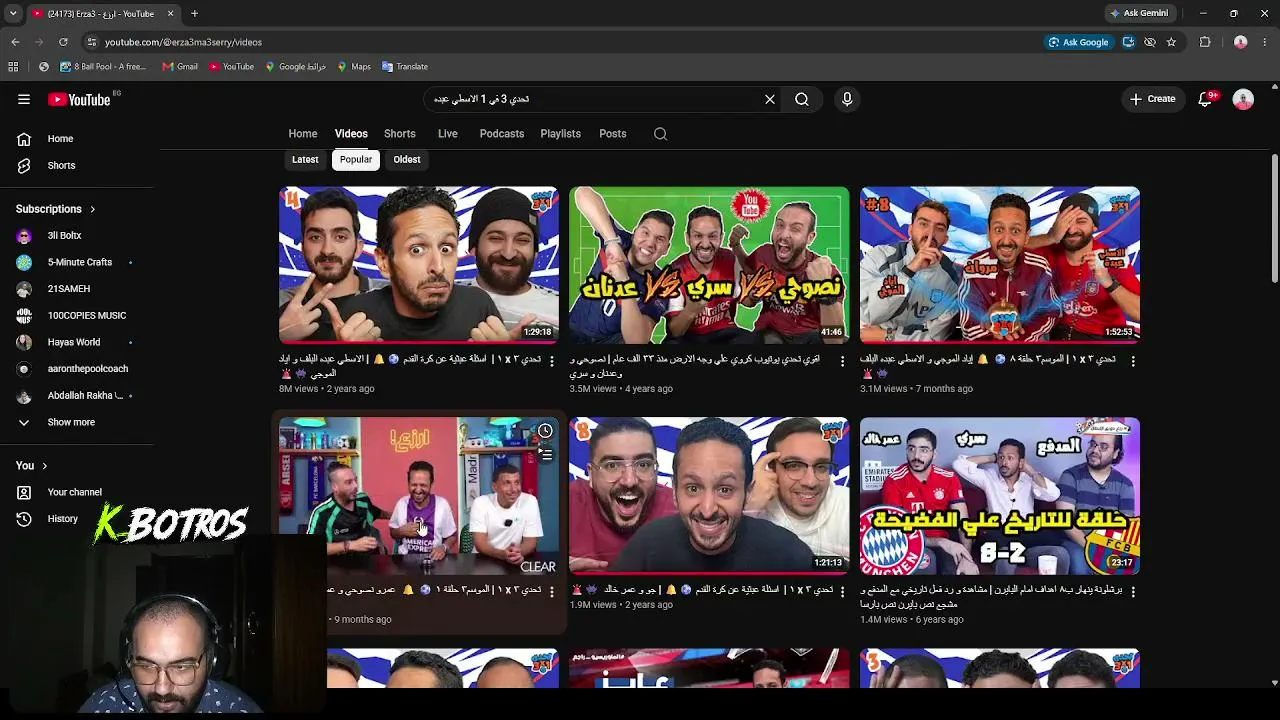Start voice search with the microphone
Image resolution: width=1280 pixels, height=720 pixels.
pyautogui.click(x=847, y=99)
